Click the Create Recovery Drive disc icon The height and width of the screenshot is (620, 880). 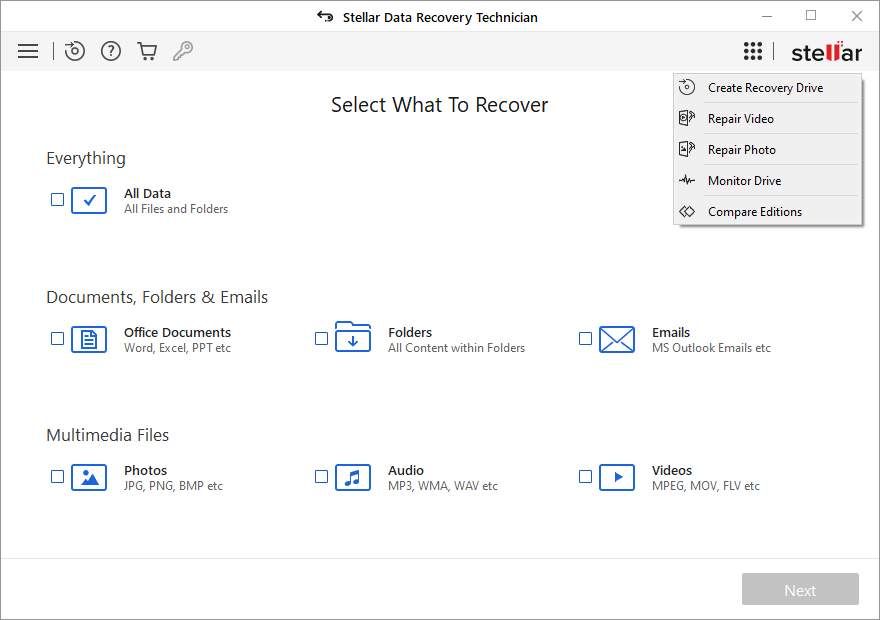pos(687,88)
